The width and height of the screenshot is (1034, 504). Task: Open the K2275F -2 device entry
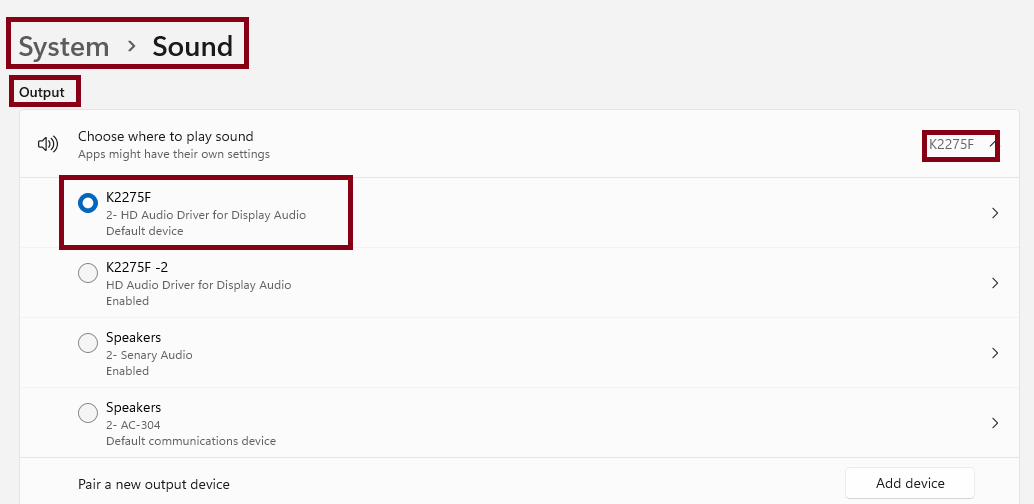[520, 283]
